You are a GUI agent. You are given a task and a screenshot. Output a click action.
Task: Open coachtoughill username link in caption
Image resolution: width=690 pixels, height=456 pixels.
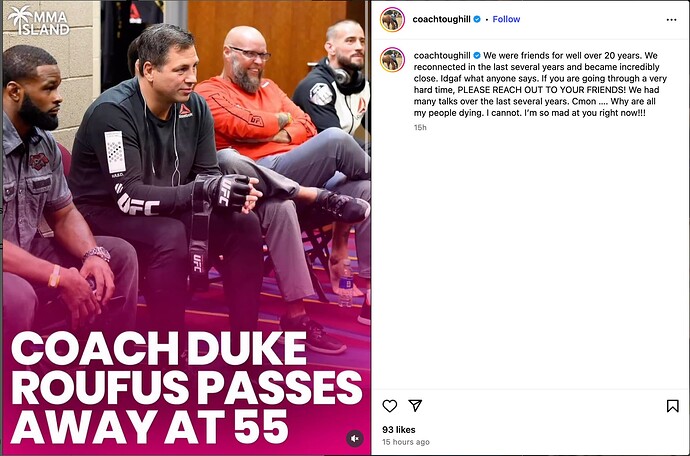441,55
